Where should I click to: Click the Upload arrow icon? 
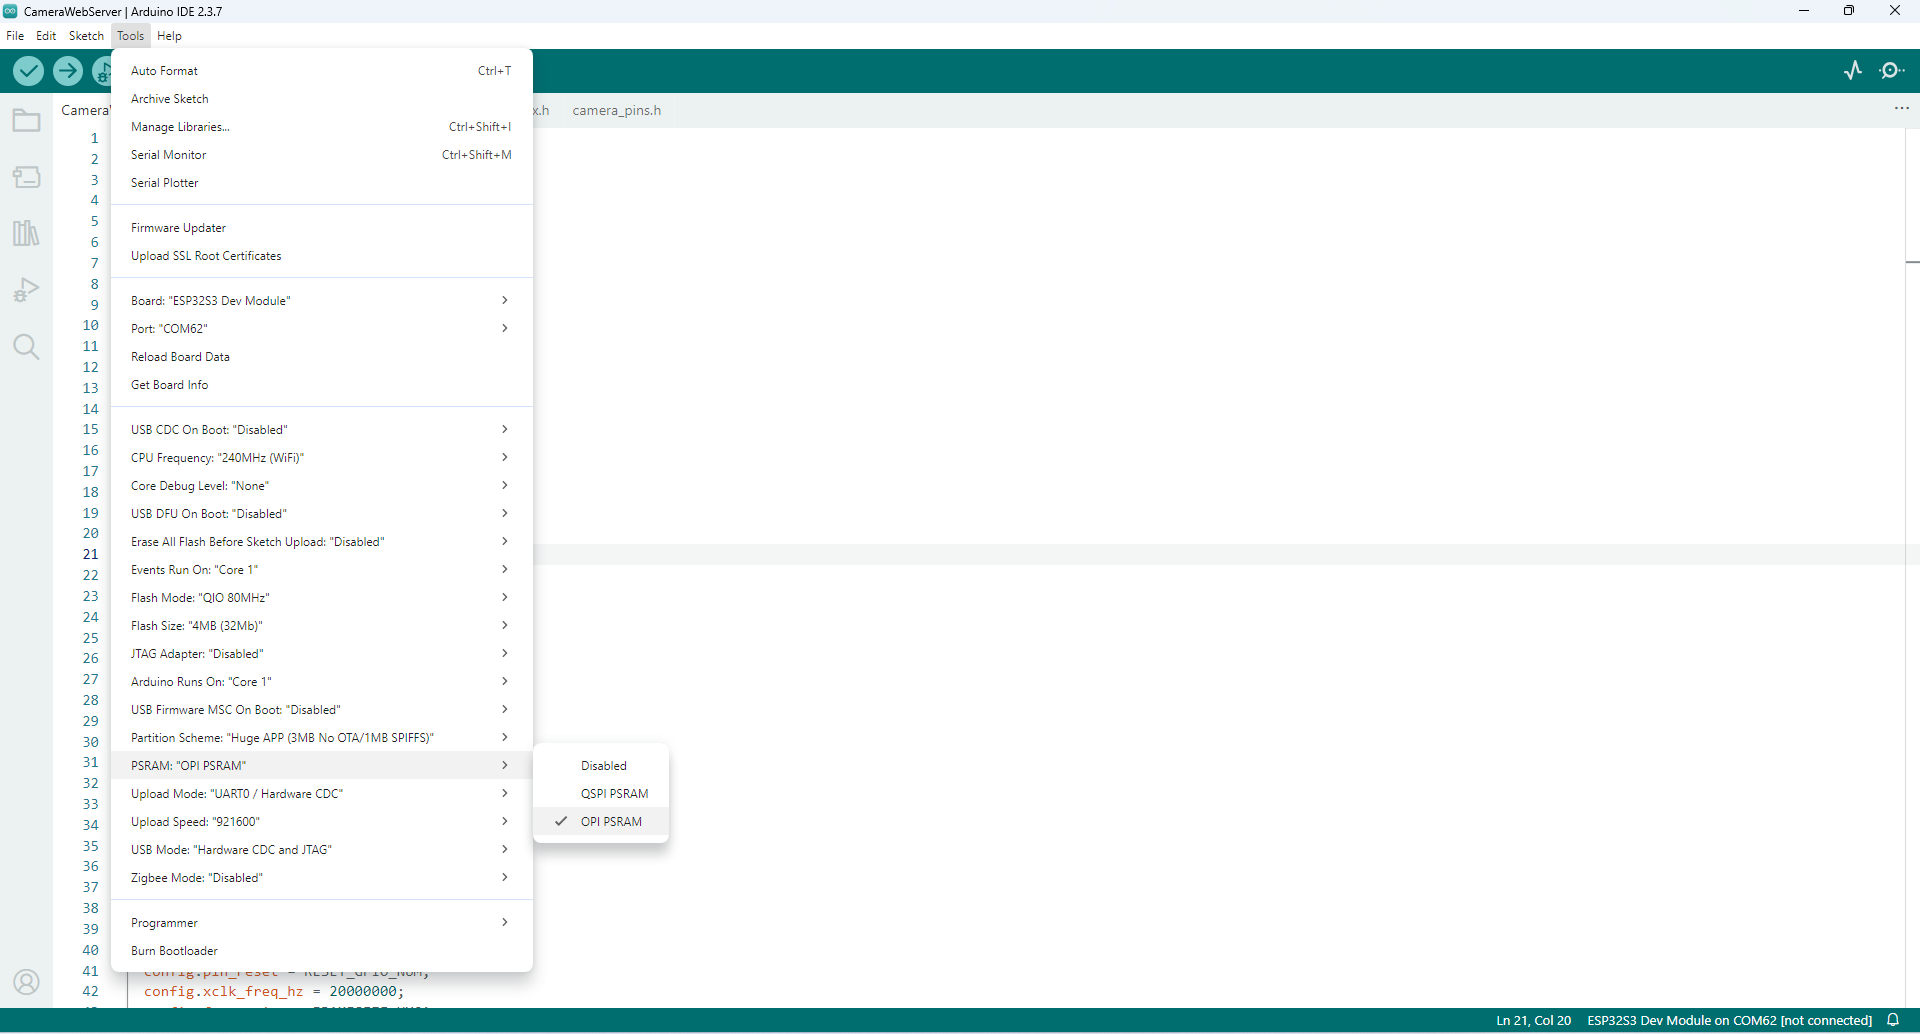[68, 71]
